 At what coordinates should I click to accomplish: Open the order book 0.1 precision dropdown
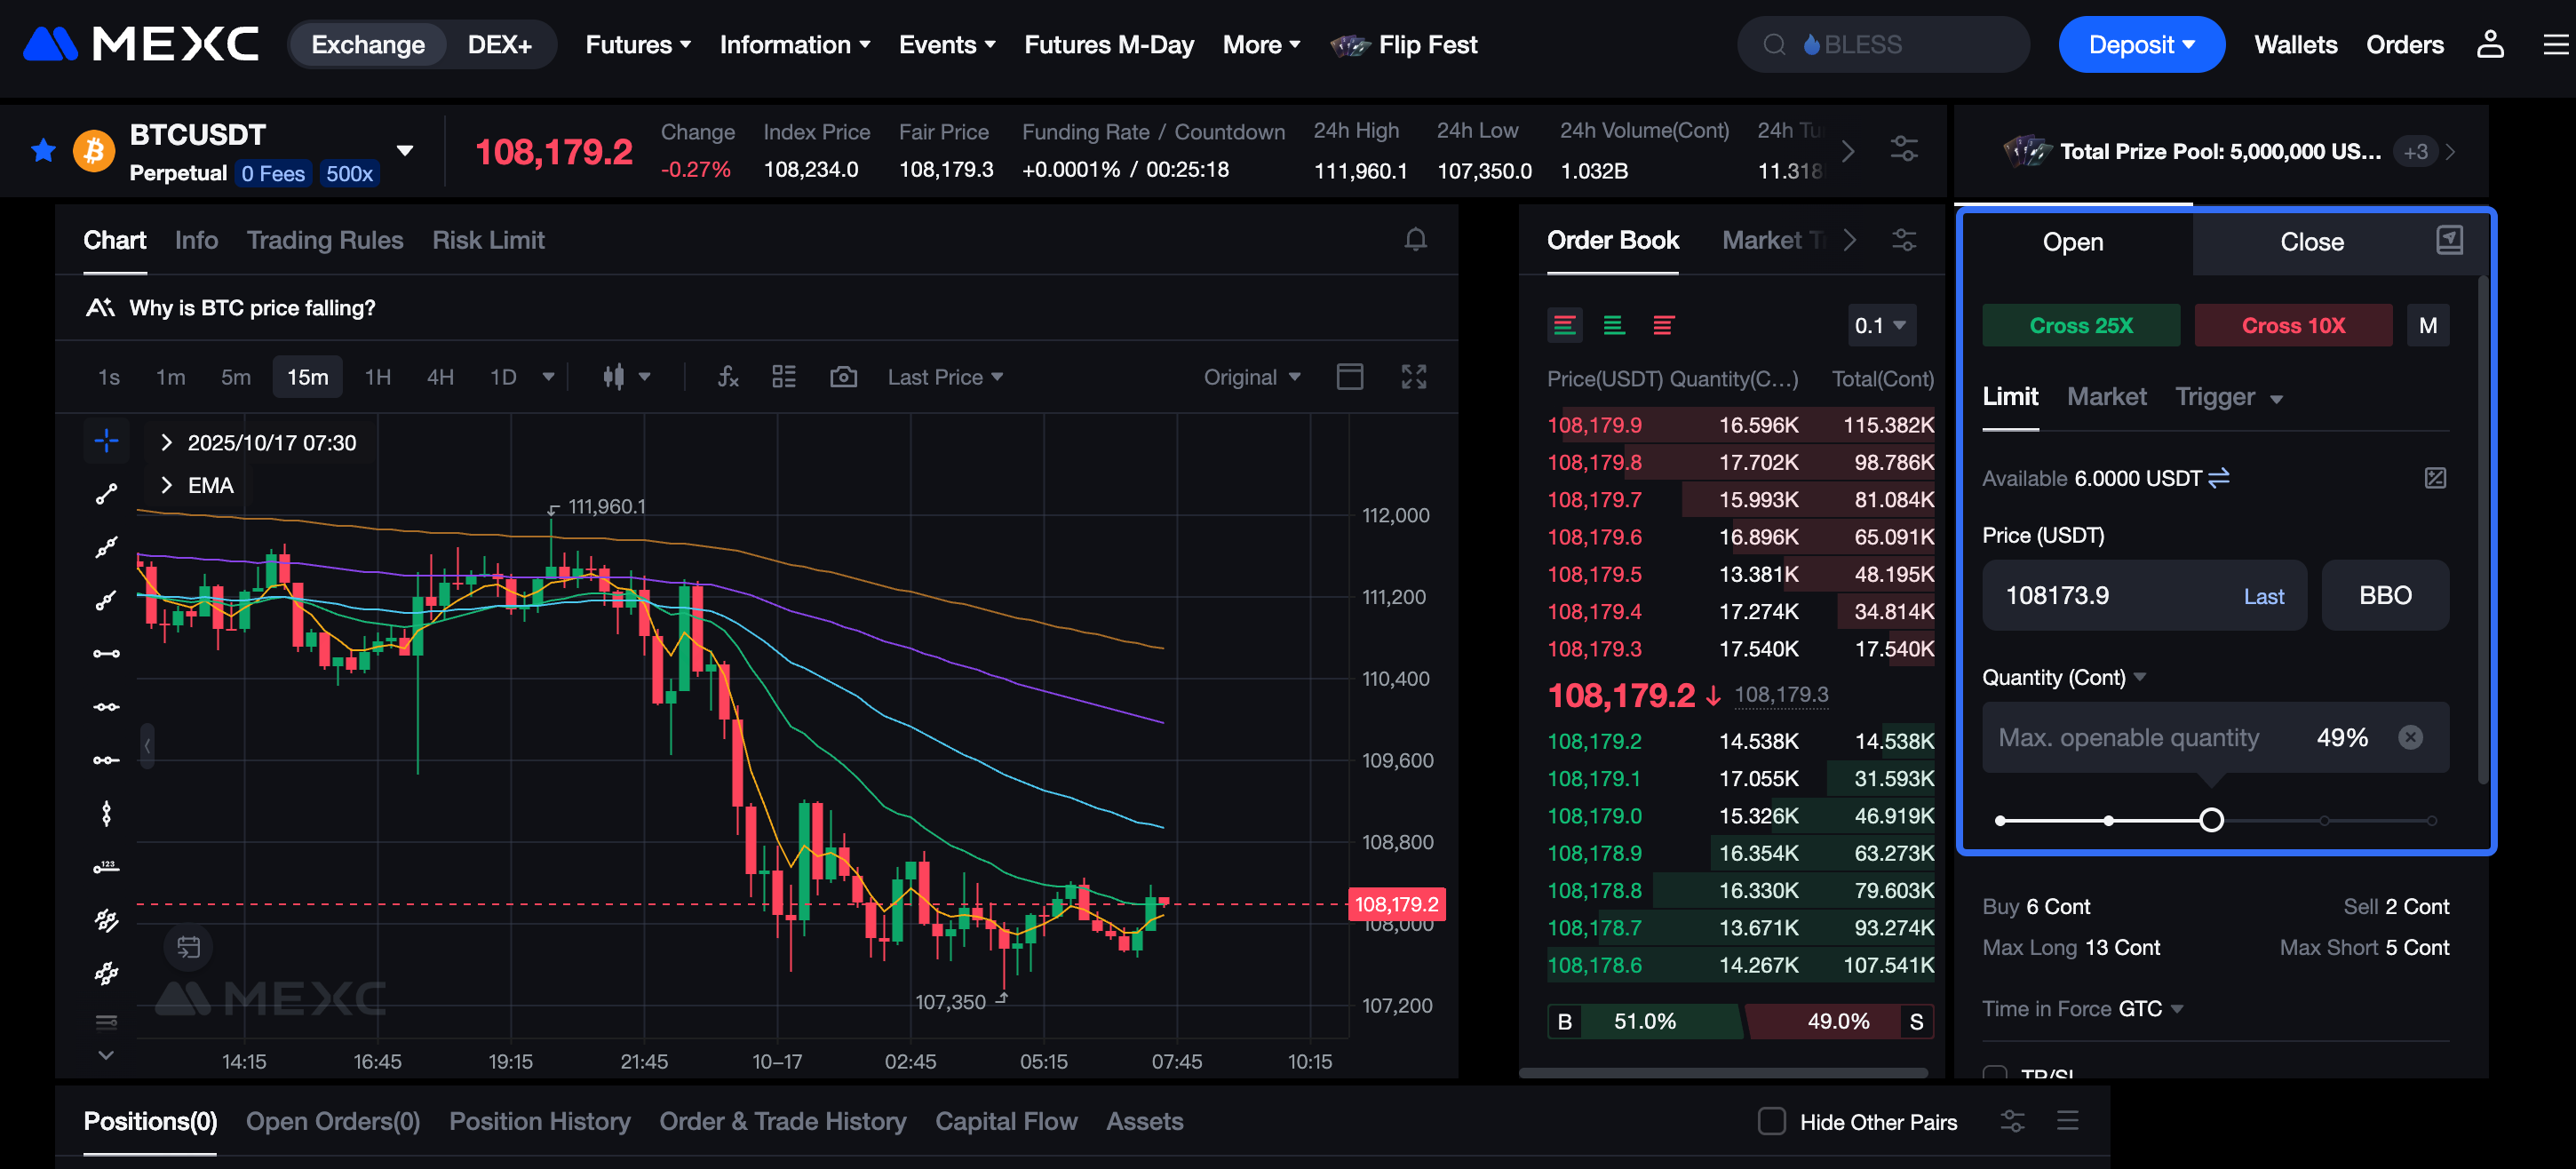tap(1879, 326)
